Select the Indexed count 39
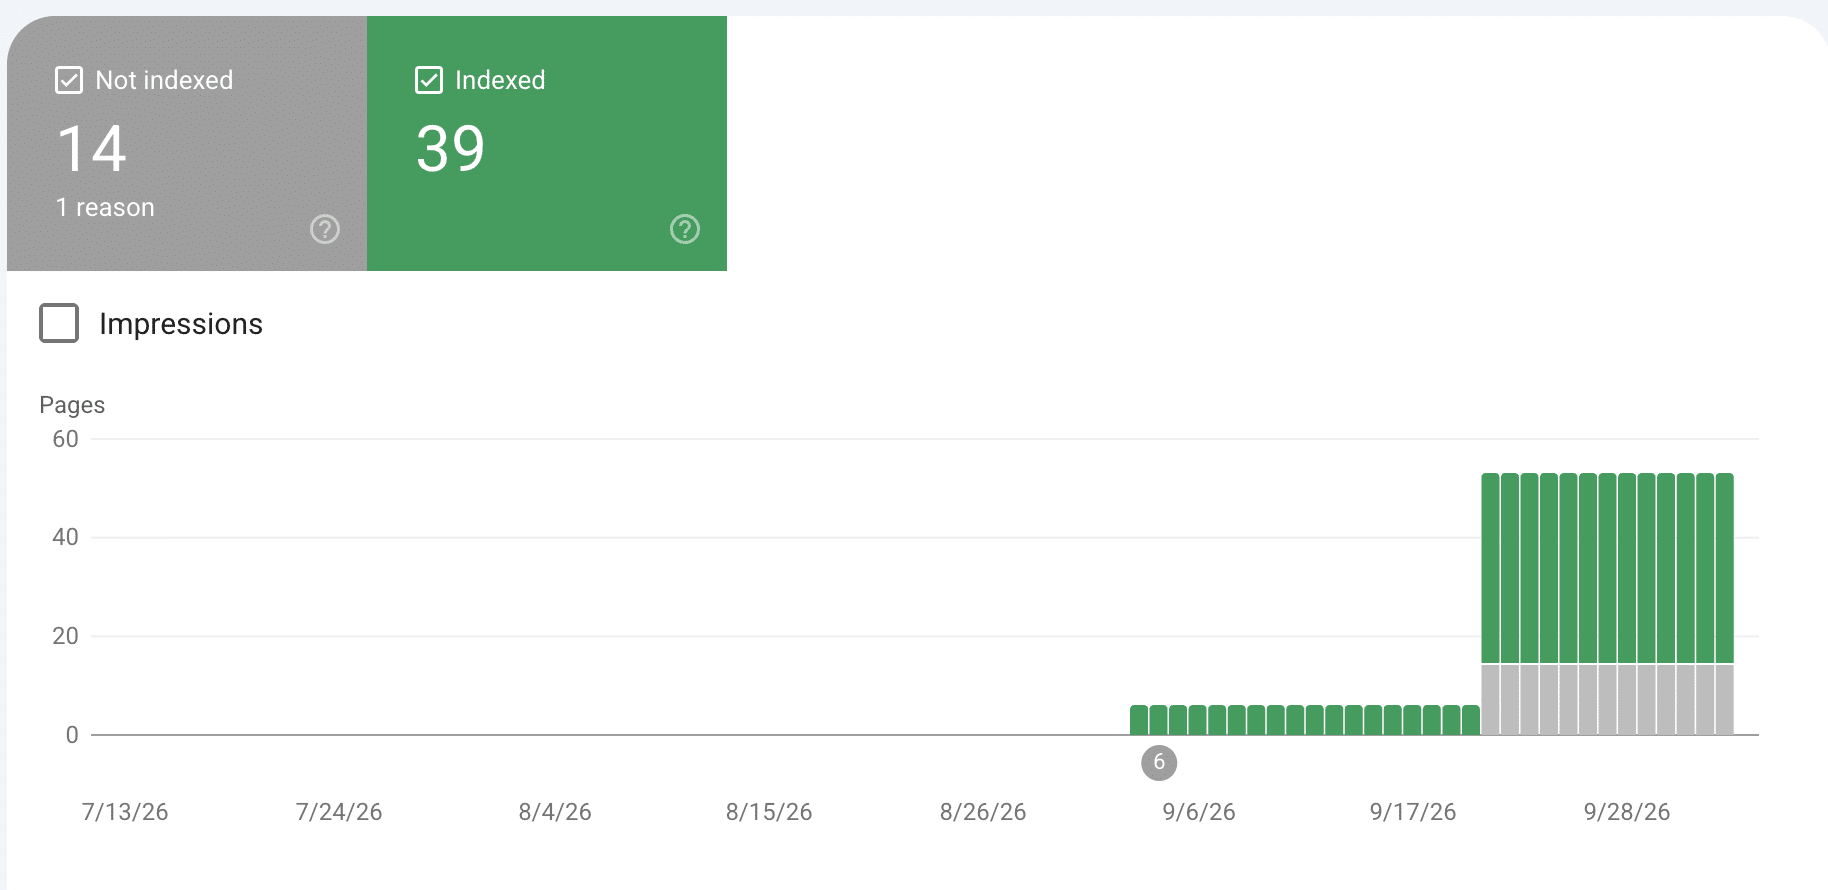Screen dimensions: 1828x890 [x=451, y=149]
